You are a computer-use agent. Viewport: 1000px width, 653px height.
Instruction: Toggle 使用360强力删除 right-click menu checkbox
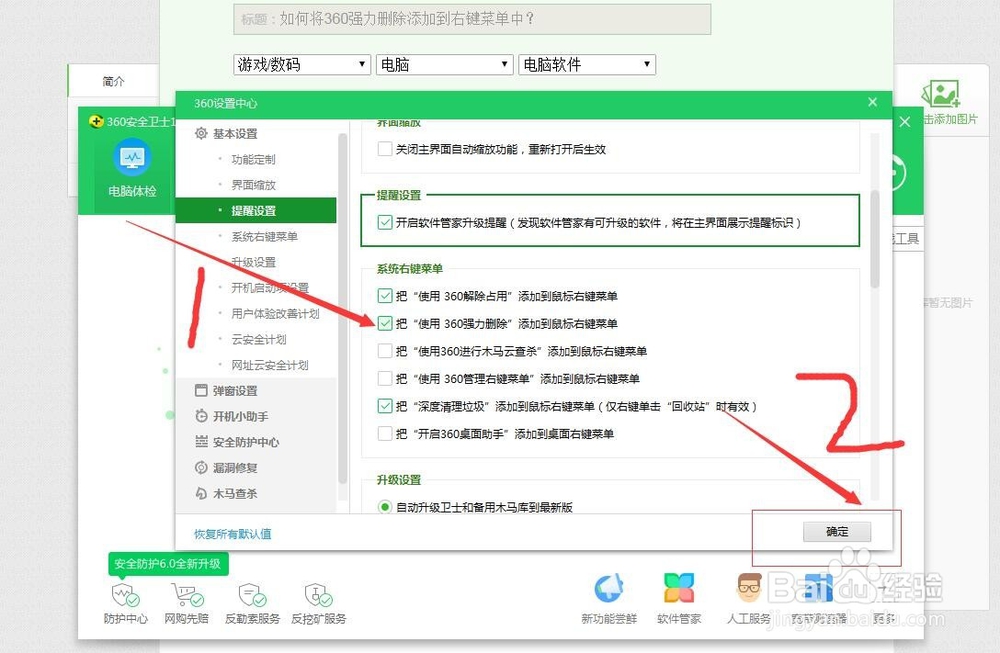tap(385, 323)
